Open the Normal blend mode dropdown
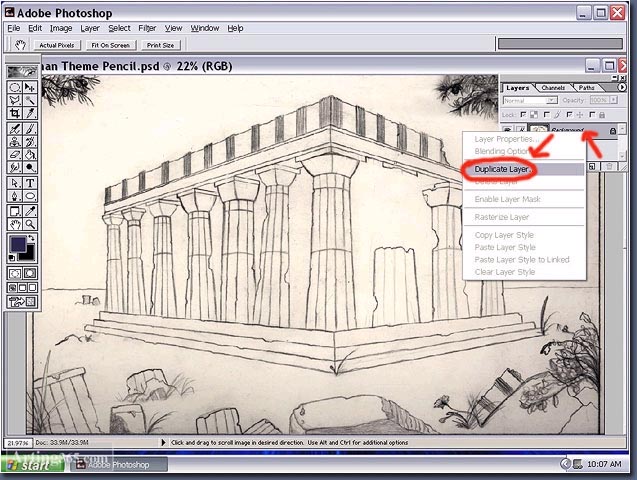 coord(530,100)
